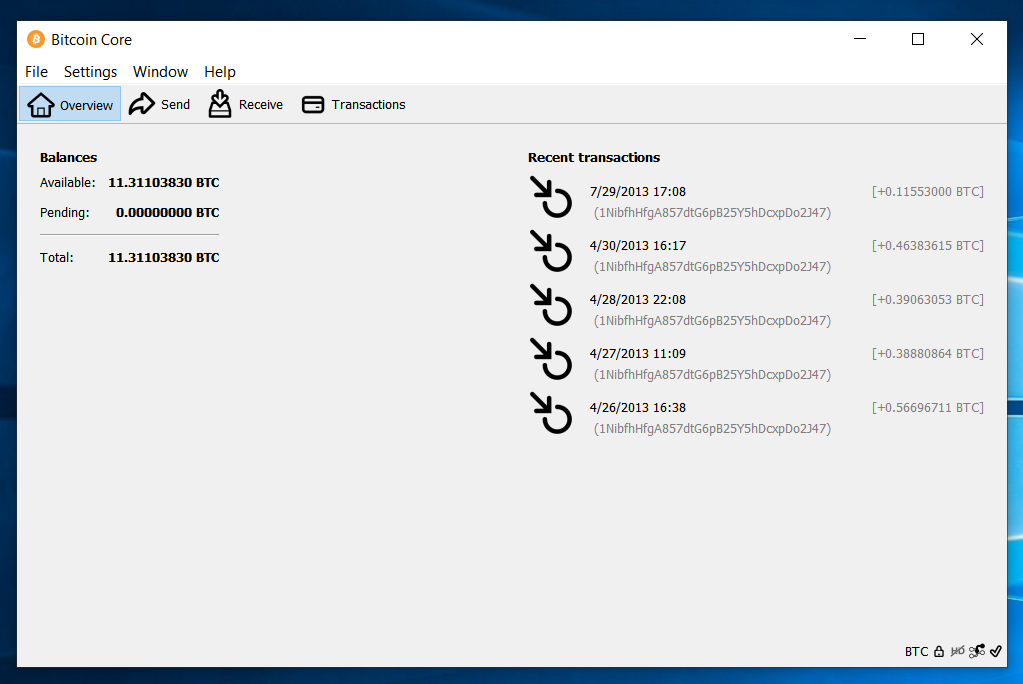Click the Bitcoin Core logo in title bar
This screenshot has width=1023, height=684.
click(36, 40)
